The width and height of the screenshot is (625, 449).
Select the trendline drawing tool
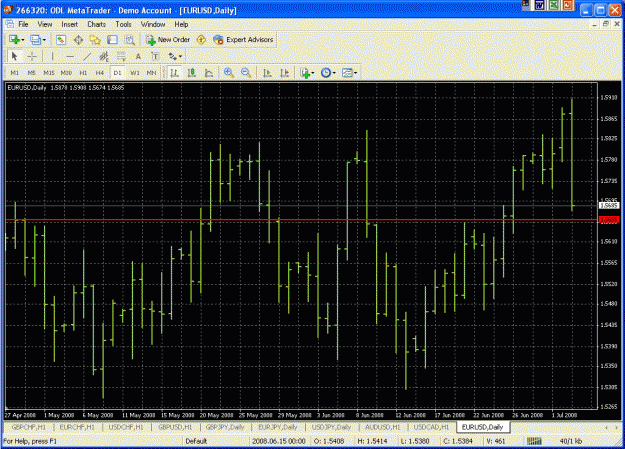coord(87,56)
